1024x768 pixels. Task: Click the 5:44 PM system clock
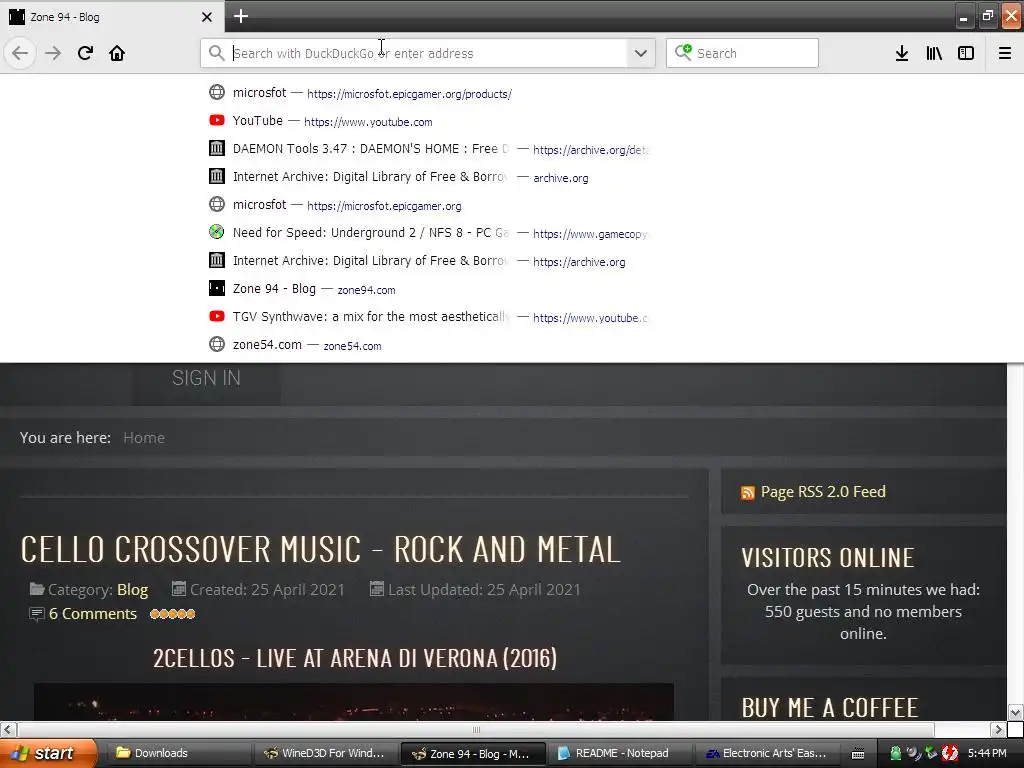(x=987, y=754)
